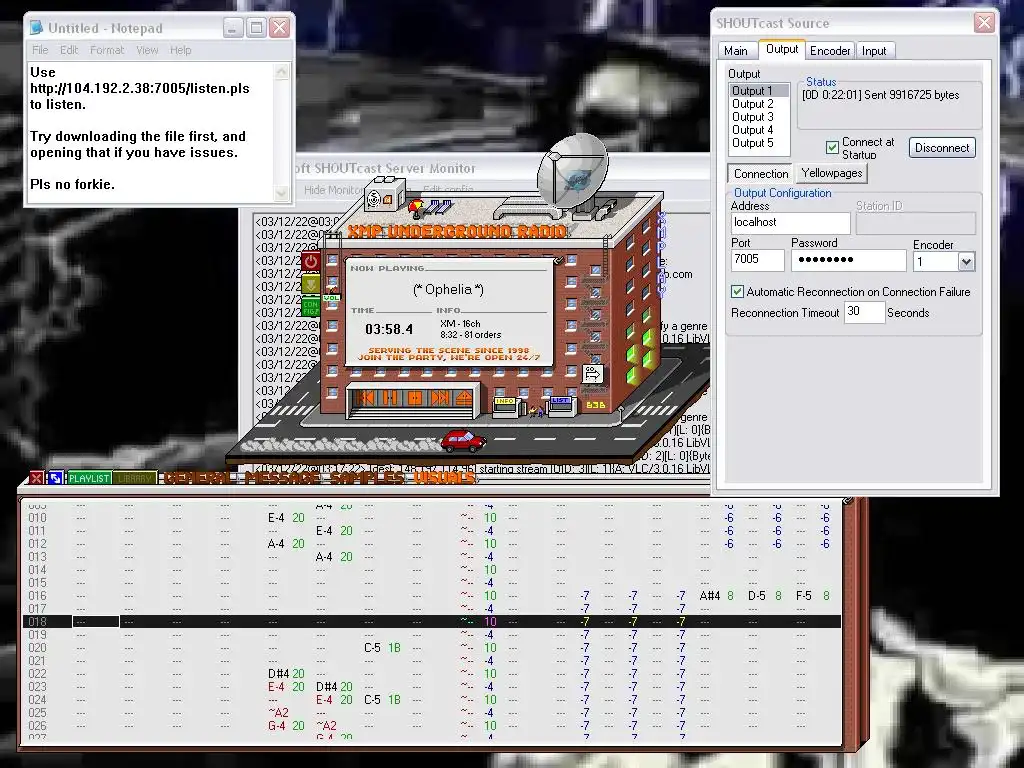Screen dimensions: 1024x768
Task: Open Notepad View menu
Action: pyautogui.click(x=147, y=50)
